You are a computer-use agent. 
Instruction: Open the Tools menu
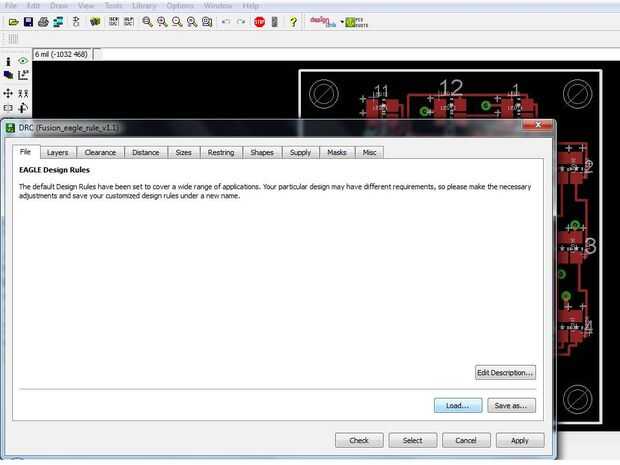[113, 6]
